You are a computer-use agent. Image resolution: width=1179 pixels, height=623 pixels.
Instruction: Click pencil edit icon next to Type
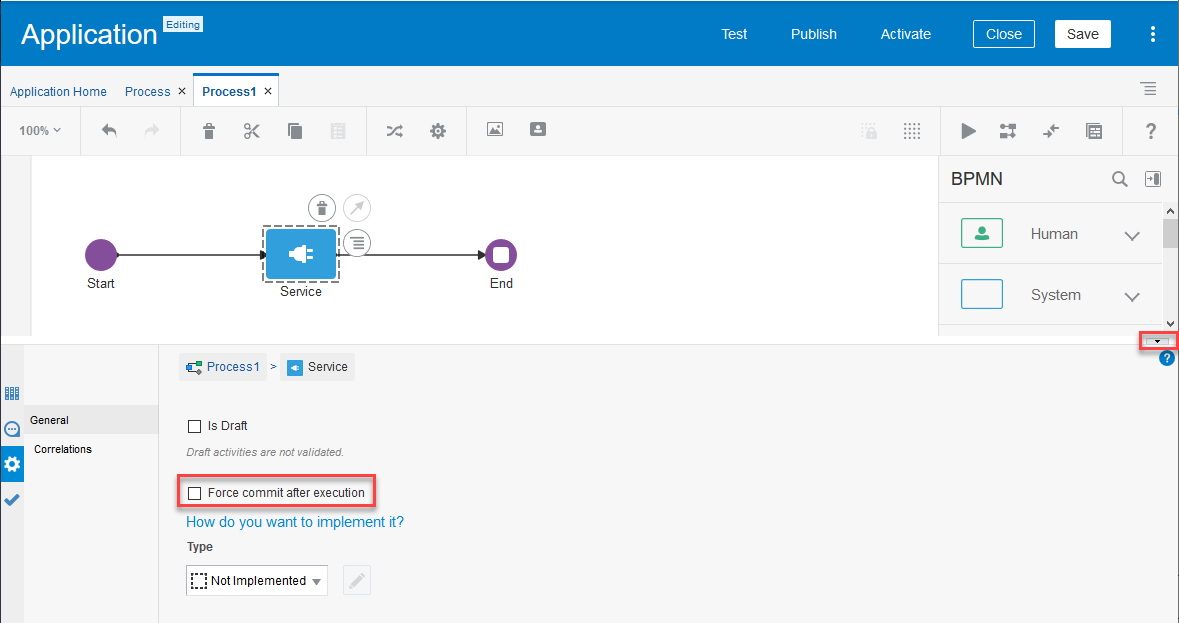pos(357,581)
